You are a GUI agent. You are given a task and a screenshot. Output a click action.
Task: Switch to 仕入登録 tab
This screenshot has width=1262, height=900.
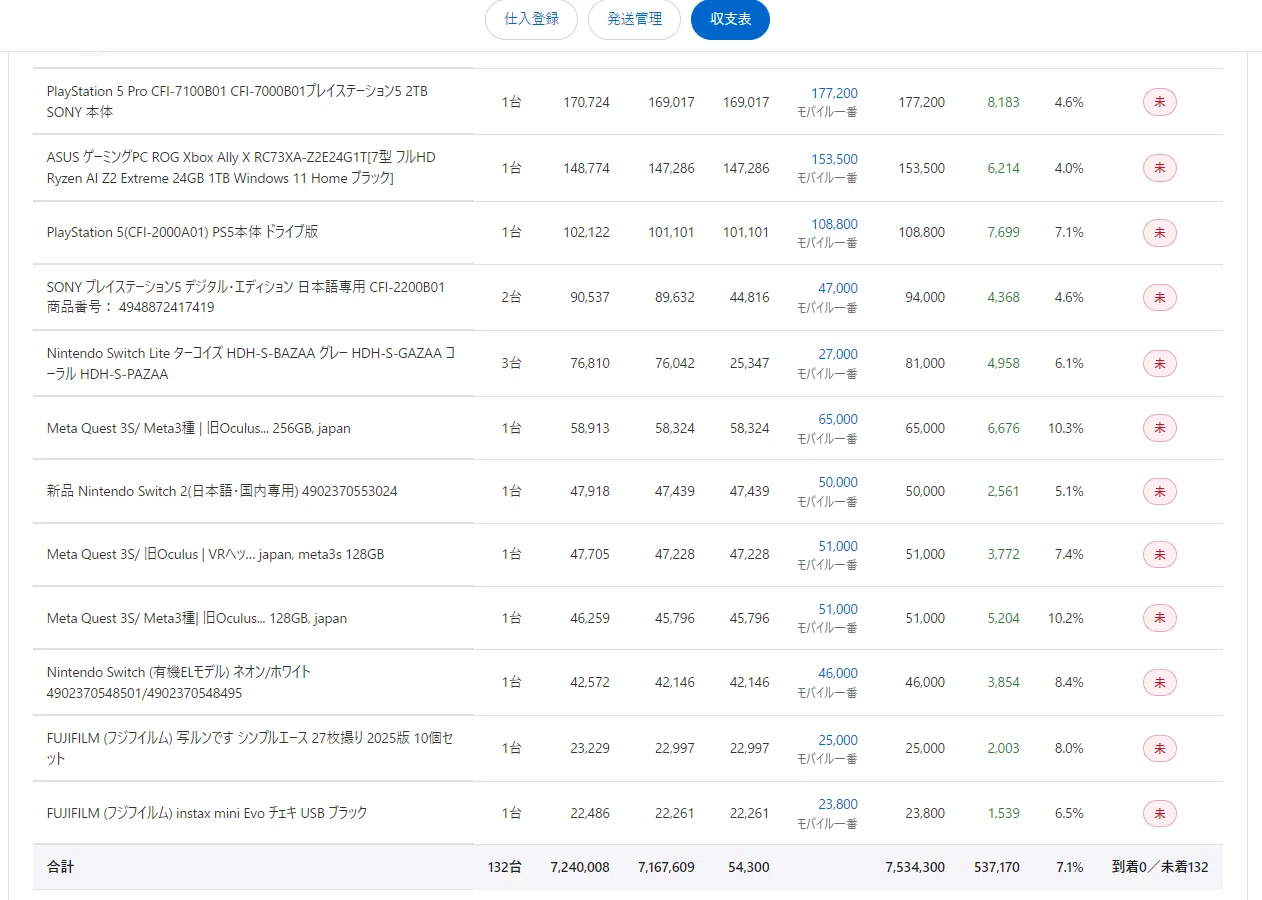click(531, 19)
